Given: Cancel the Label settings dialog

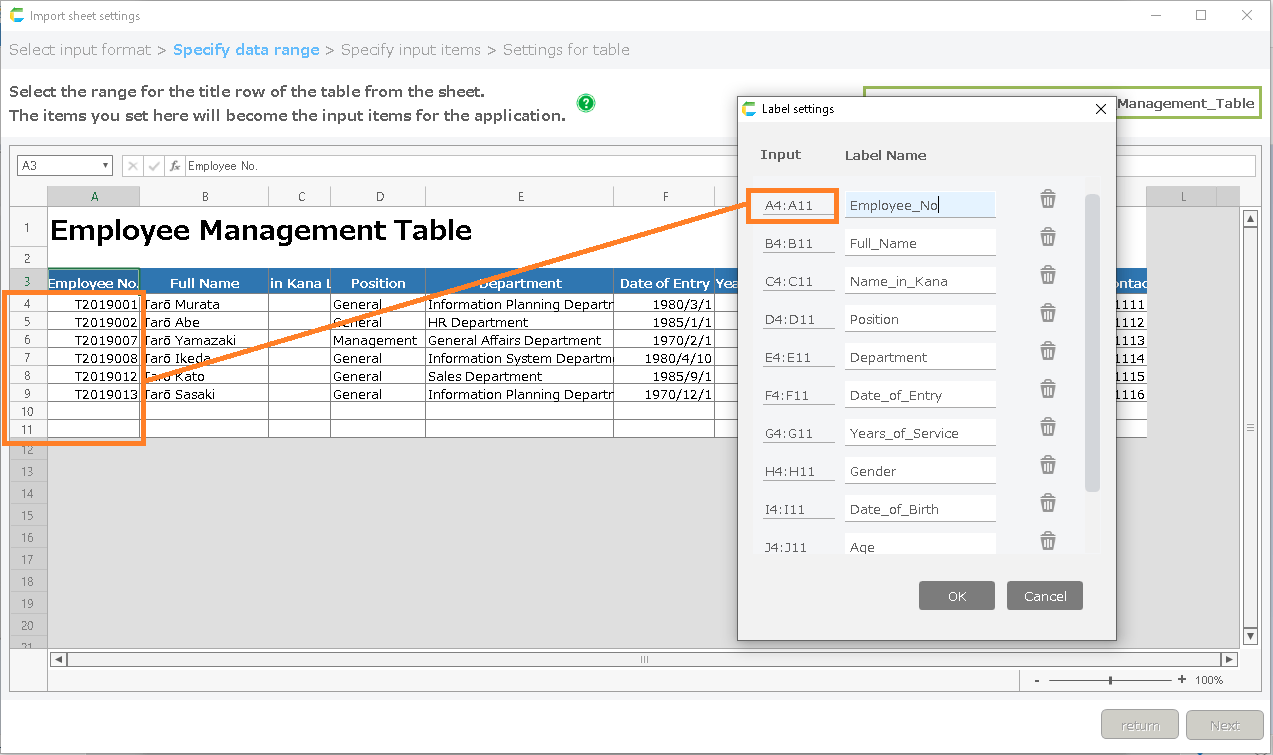Looking at the screenshot, I should pos(1044,596).
